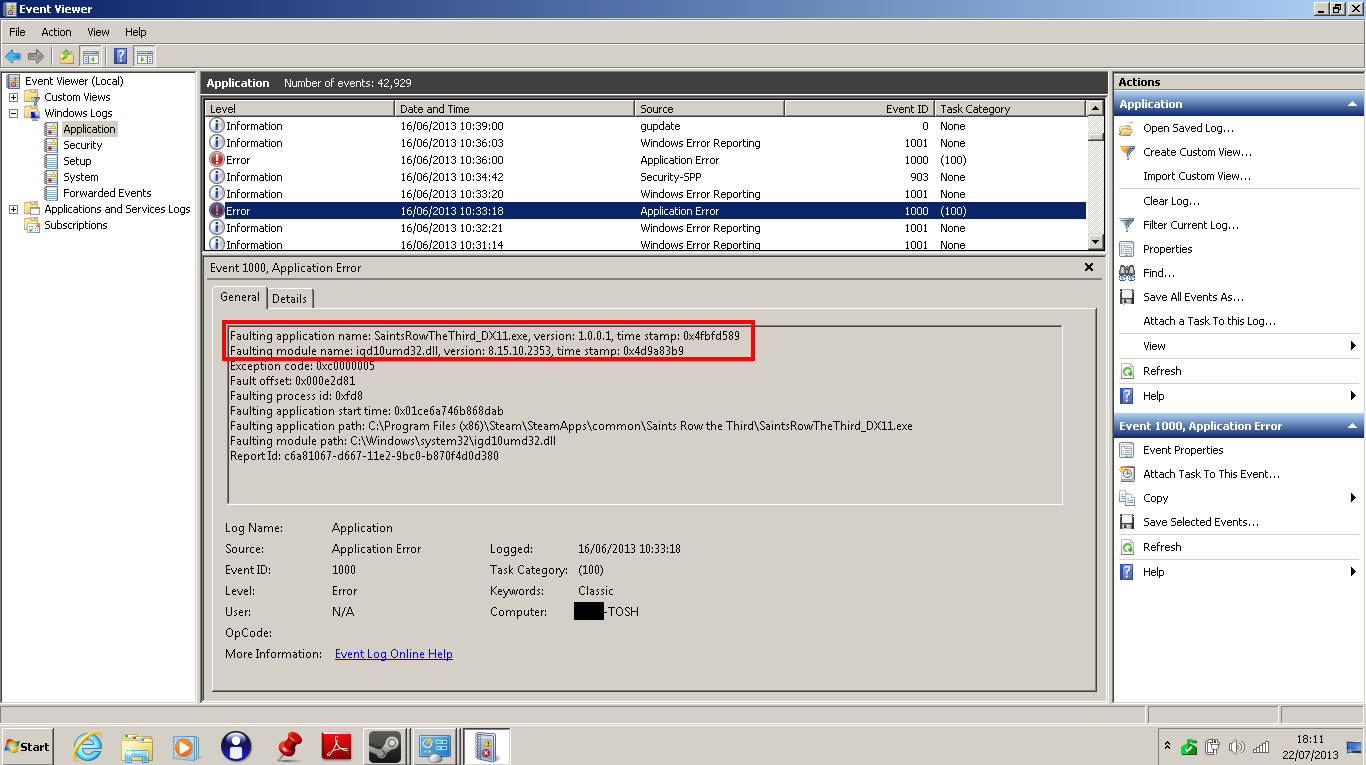Click Save All Events As action
Viewport: 1366px width, 765px height.
[1194, 297]
